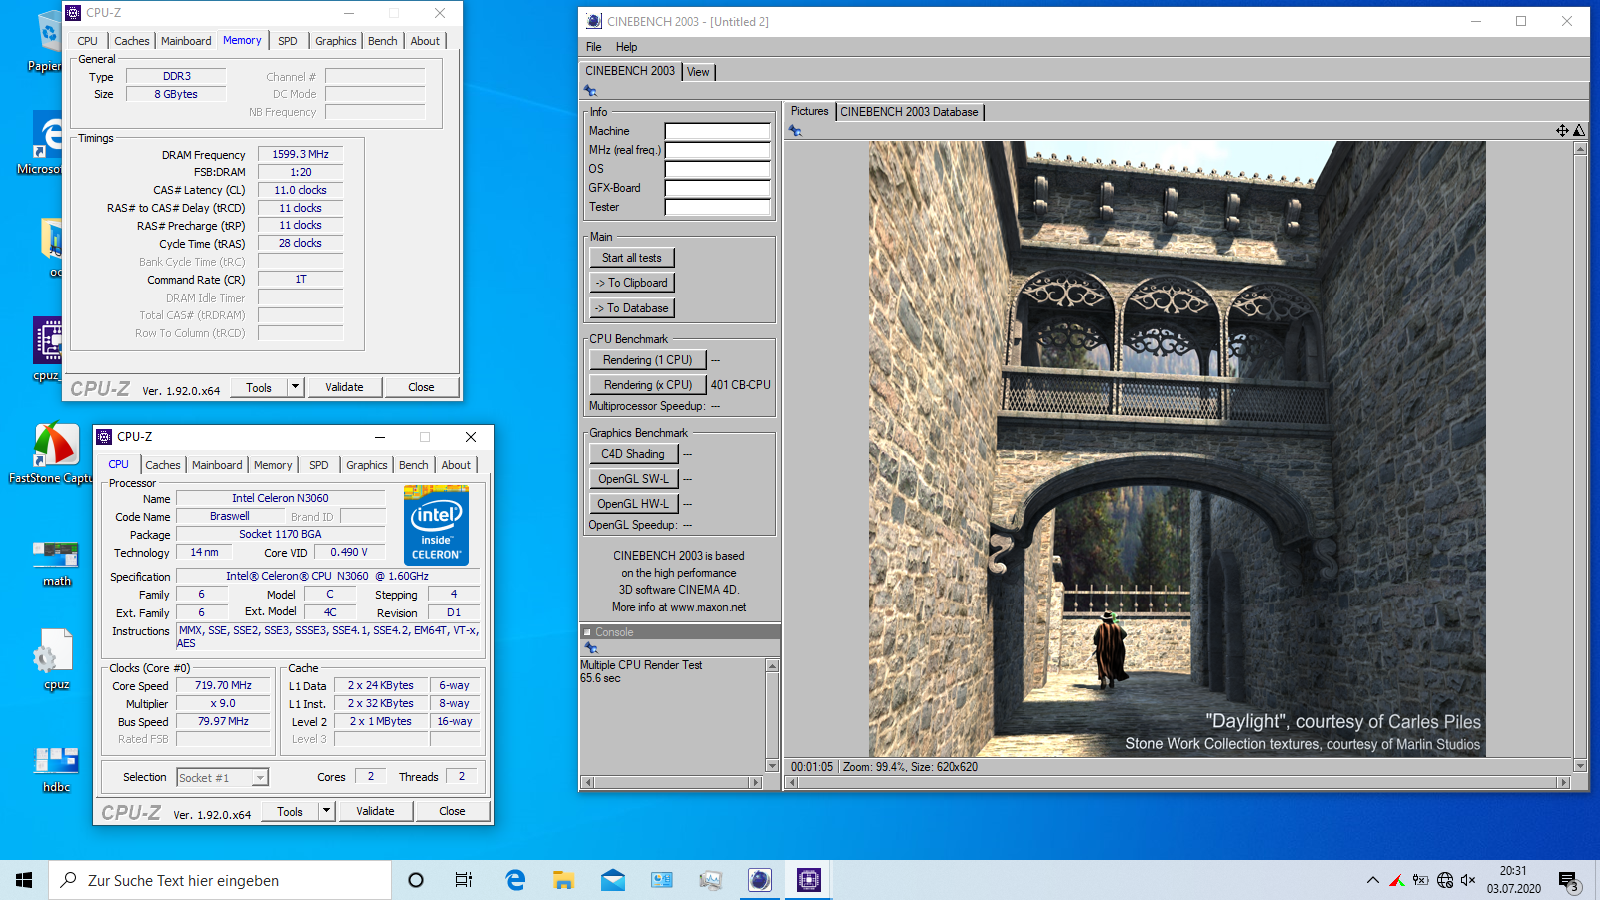Run the Rendering (1 CPU) benchmark
Viewport: 1600px width, 900px height.
click(x=648, y=360)
